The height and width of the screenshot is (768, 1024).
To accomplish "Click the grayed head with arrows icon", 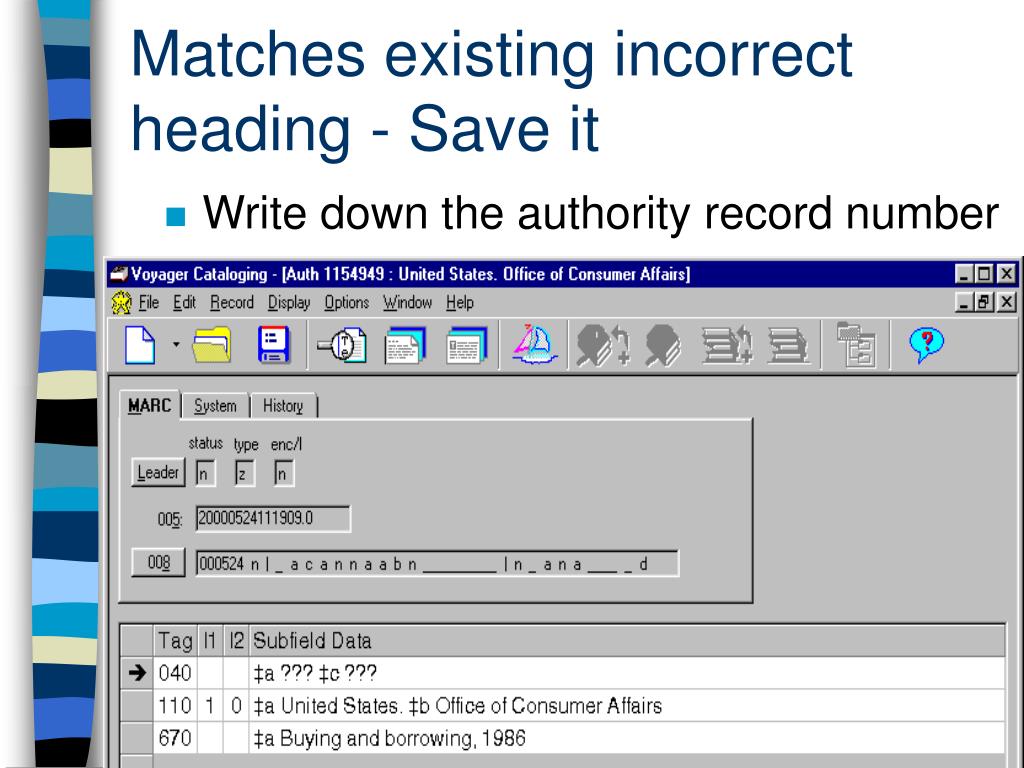I will tap(603, 345).
